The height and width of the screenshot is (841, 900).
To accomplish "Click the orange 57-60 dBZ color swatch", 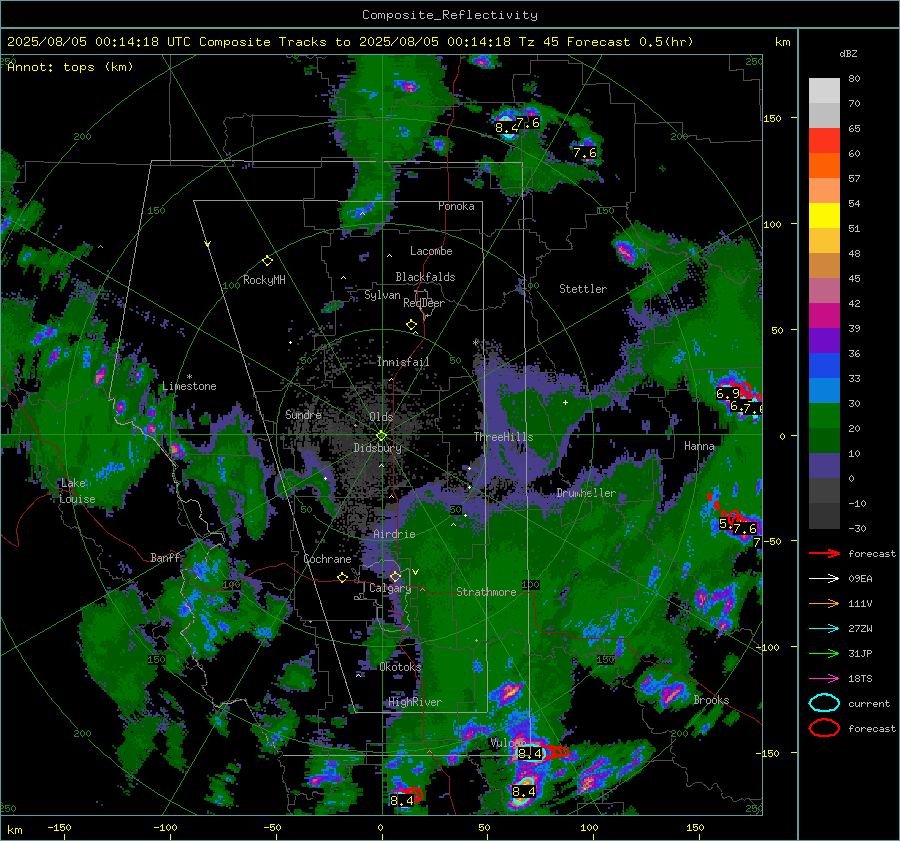I will click(824, 165).
